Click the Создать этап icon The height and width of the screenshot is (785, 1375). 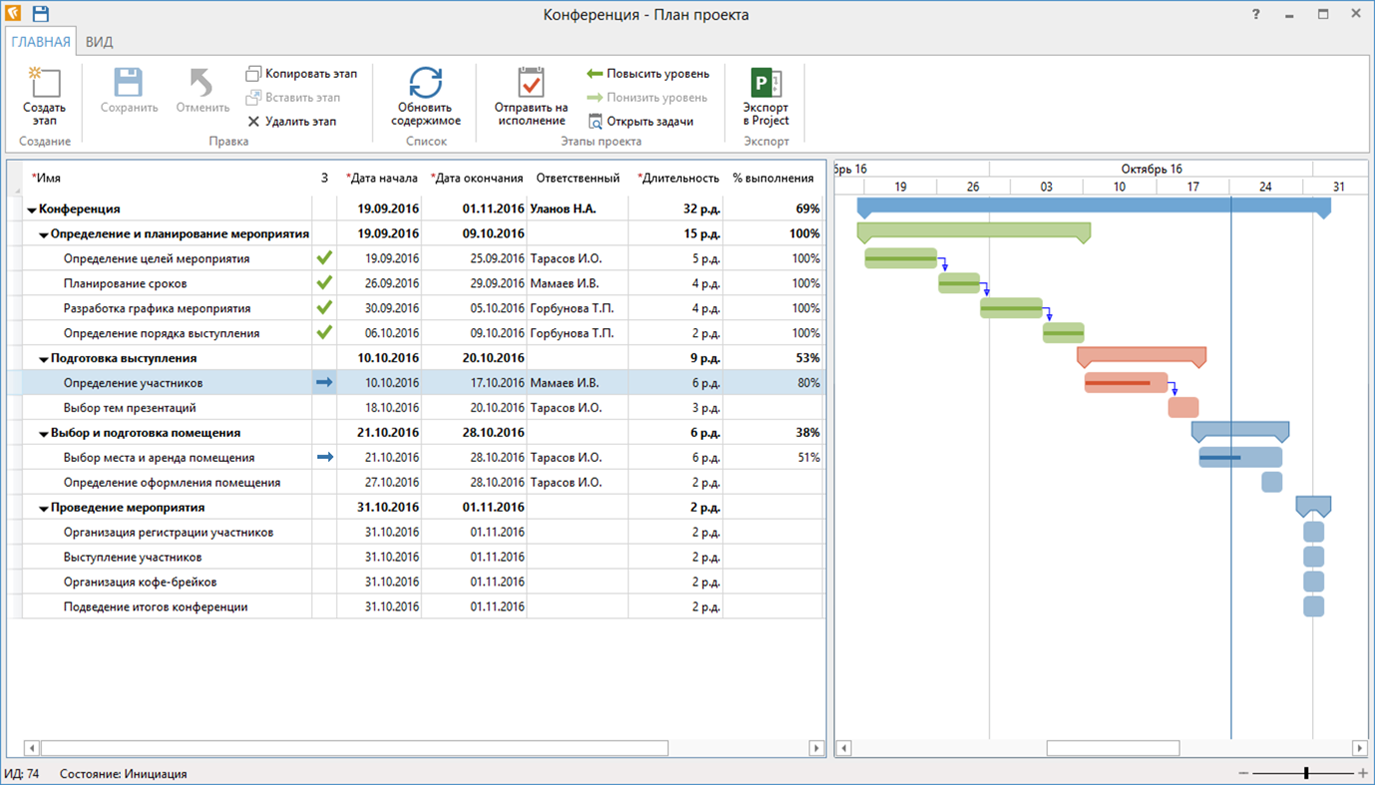(44, 82)
